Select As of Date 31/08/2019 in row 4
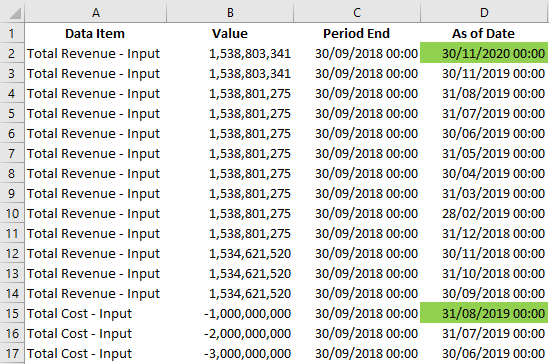 (x=484, y=93)
